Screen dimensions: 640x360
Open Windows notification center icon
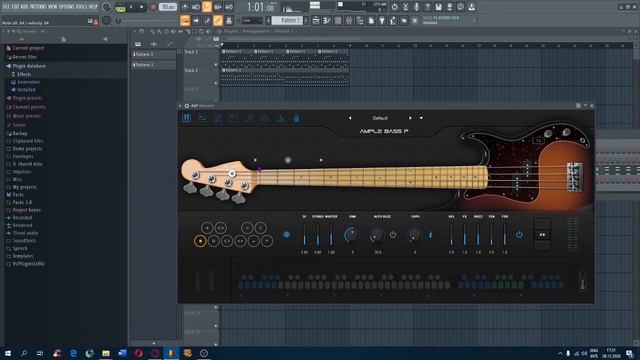629,353
